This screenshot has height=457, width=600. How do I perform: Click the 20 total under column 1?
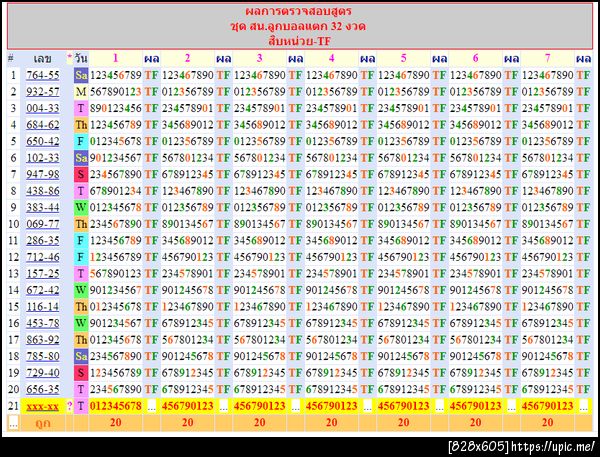116,423
